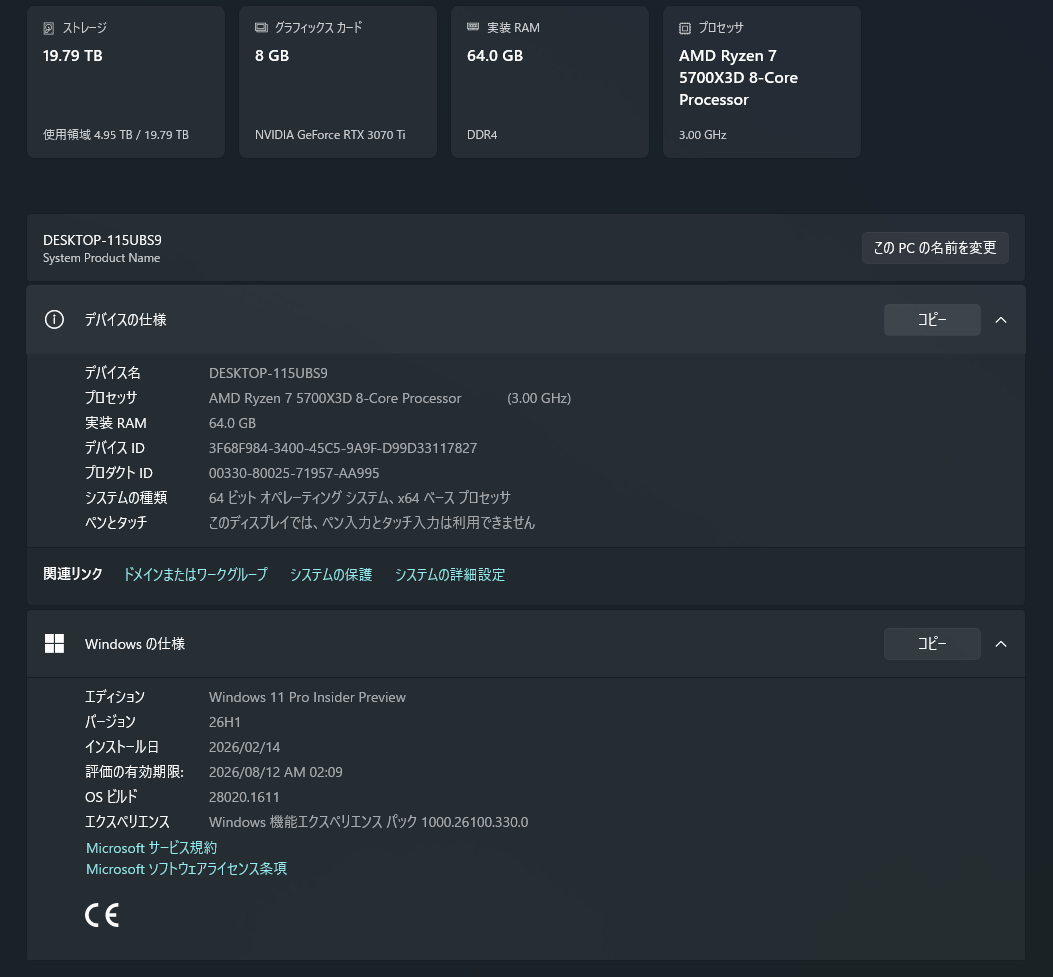
Task: Click the エクスペリエンス label
Action: point(127,823)
